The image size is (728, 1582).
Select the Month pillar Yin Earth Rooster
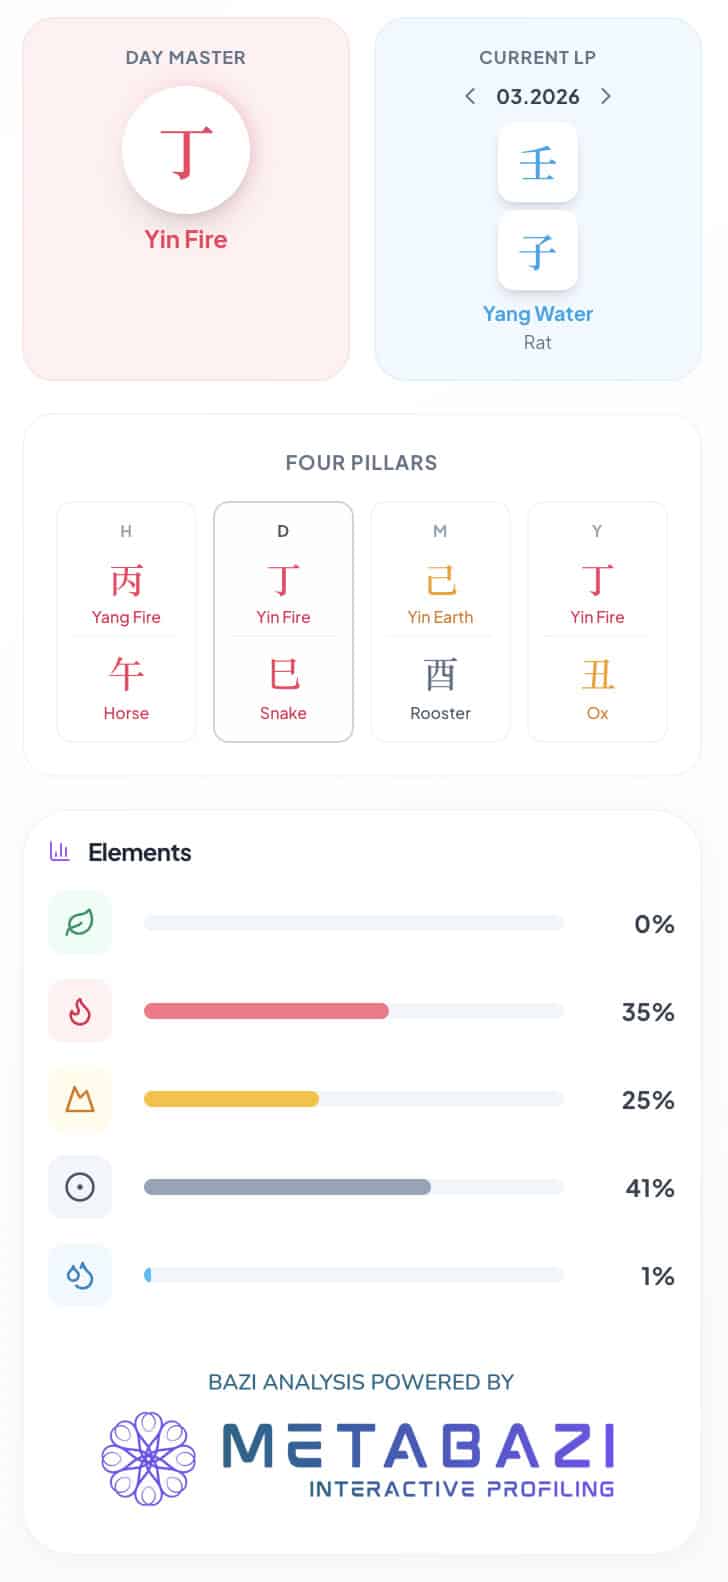point(440,621)
